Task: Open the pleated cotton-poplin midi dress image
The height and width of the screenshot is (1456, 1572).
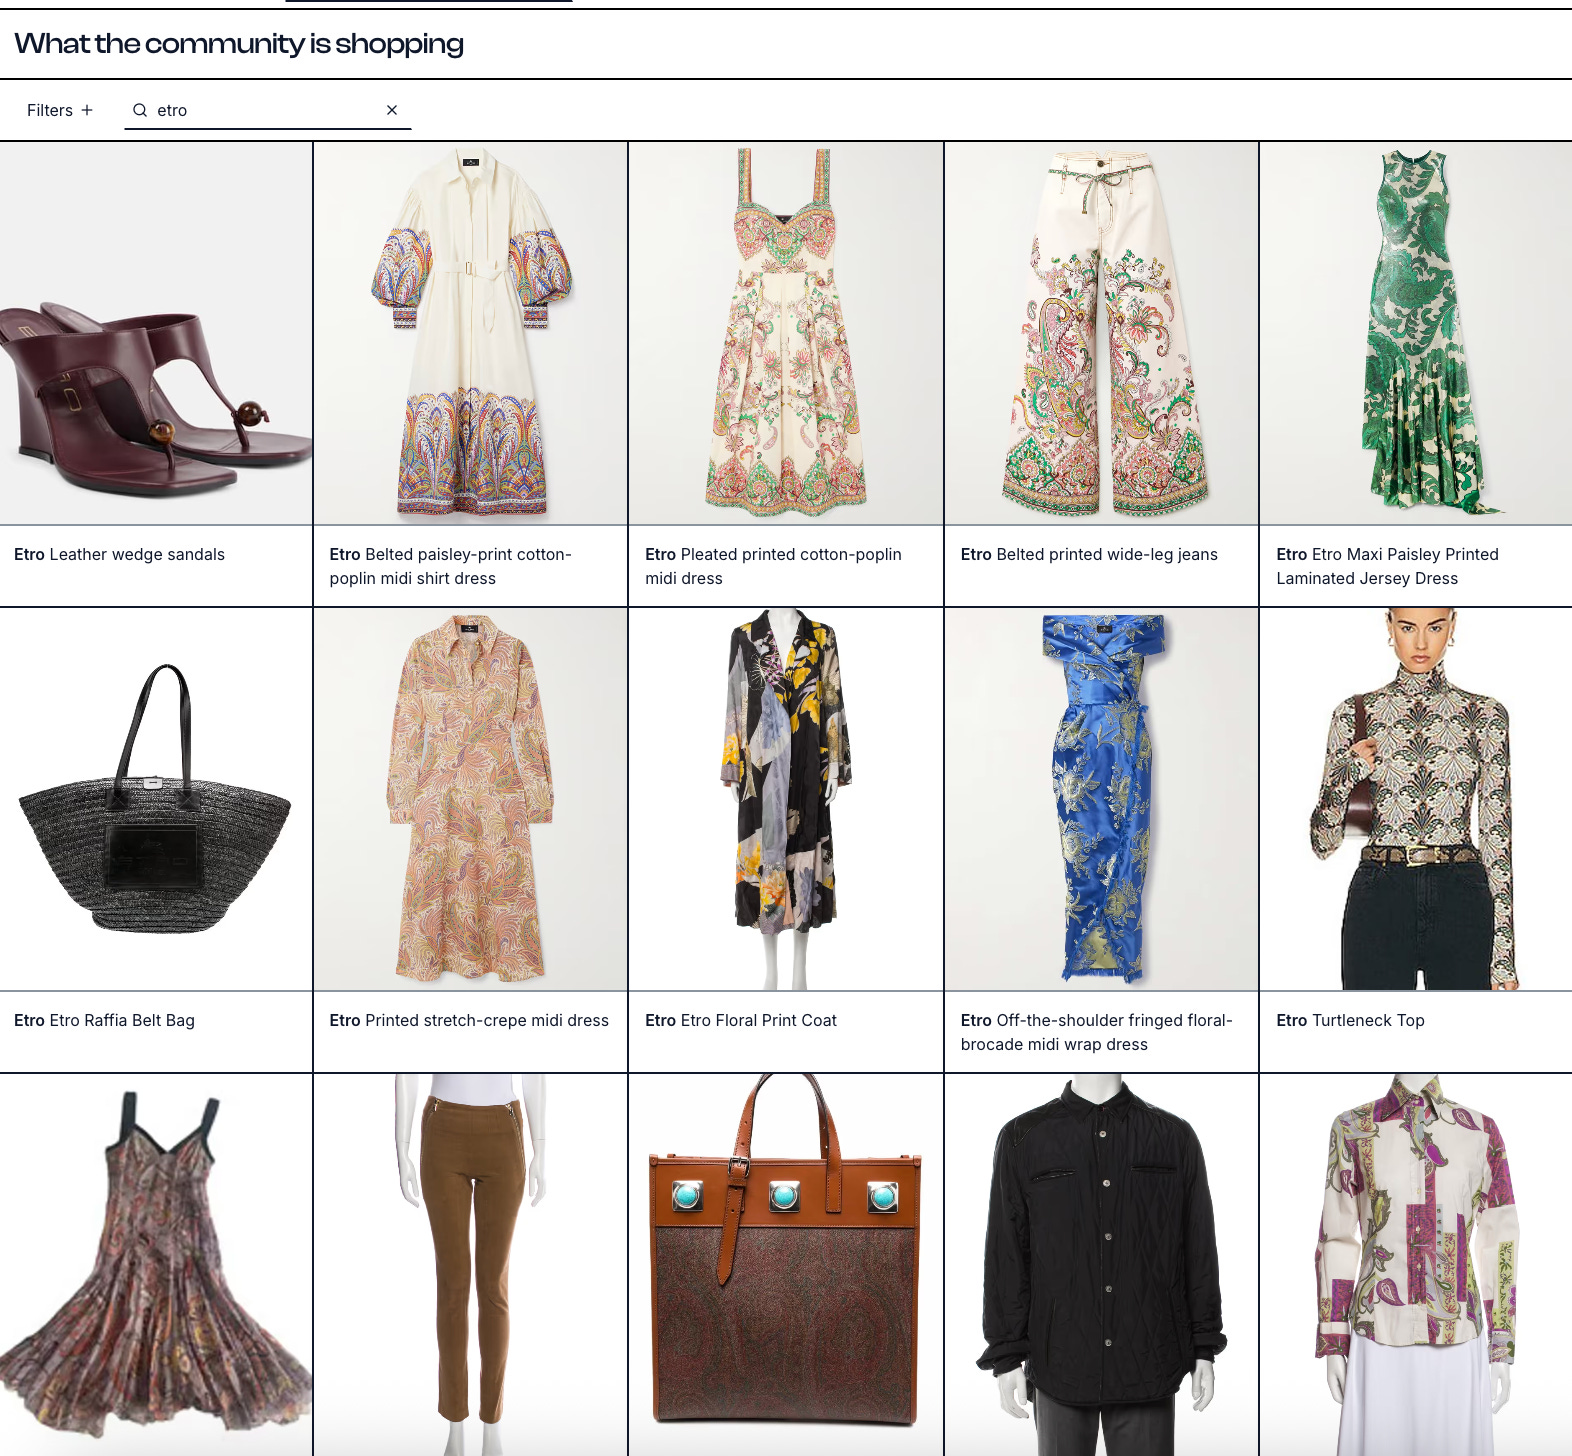Action: click(786, 333)
